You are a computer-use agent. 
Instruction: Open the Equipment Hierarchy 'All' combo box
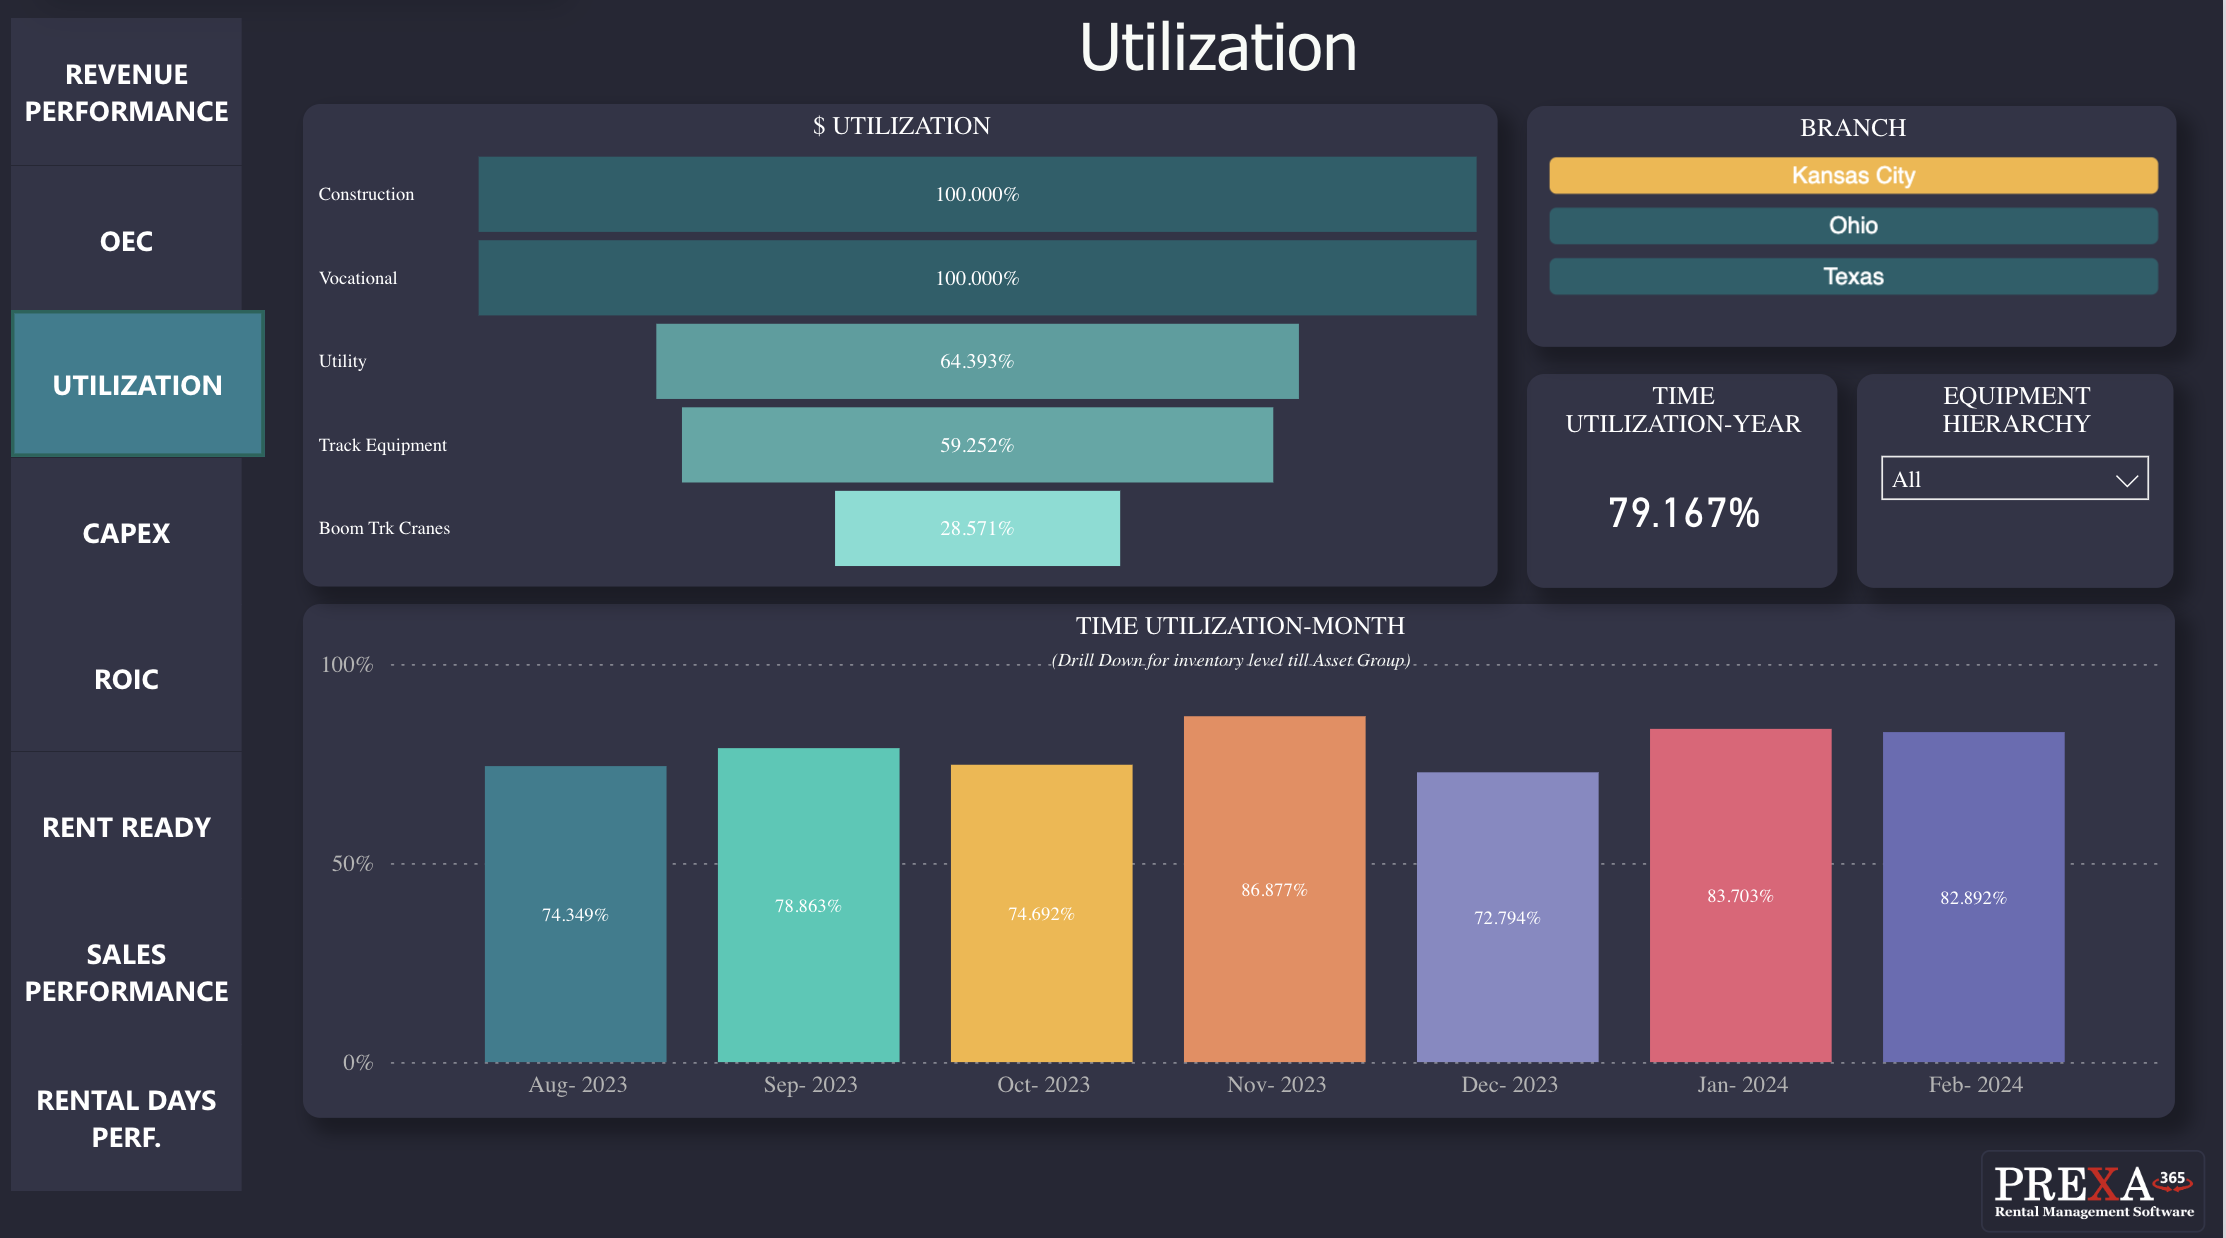click(x=2000, y=479)
